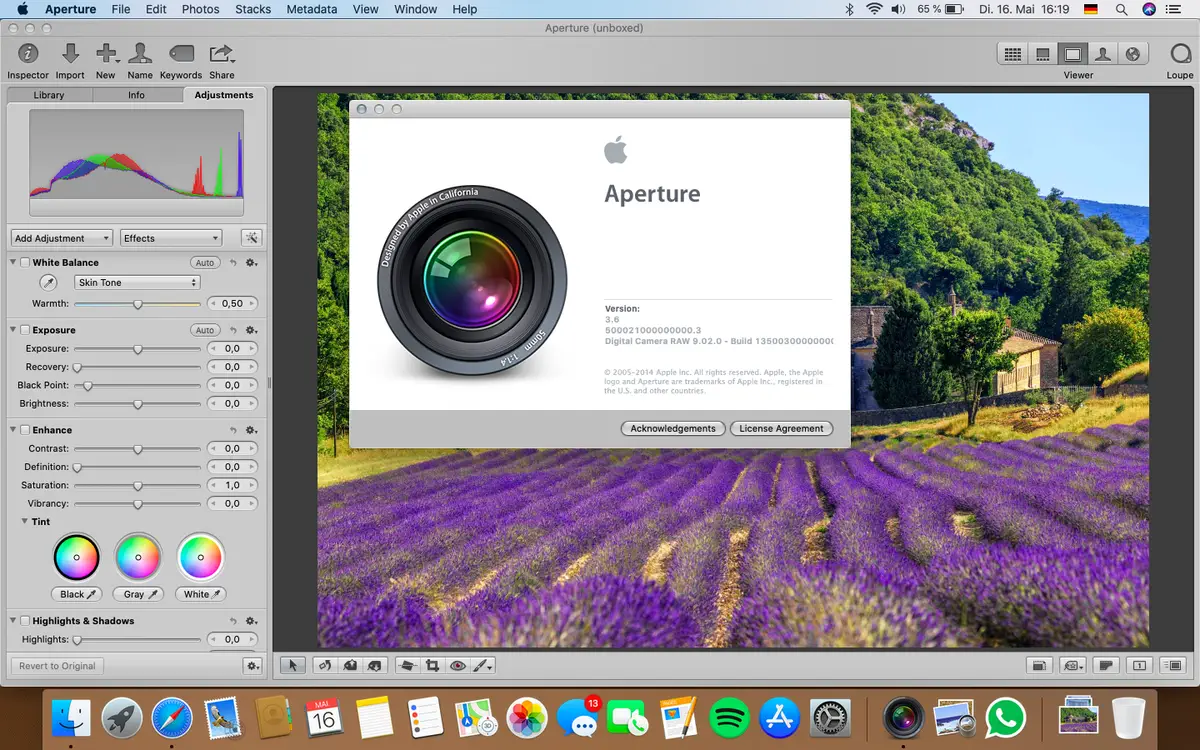Activate the Loupe magnifier
The image size is (1200, 750).
1180,54
